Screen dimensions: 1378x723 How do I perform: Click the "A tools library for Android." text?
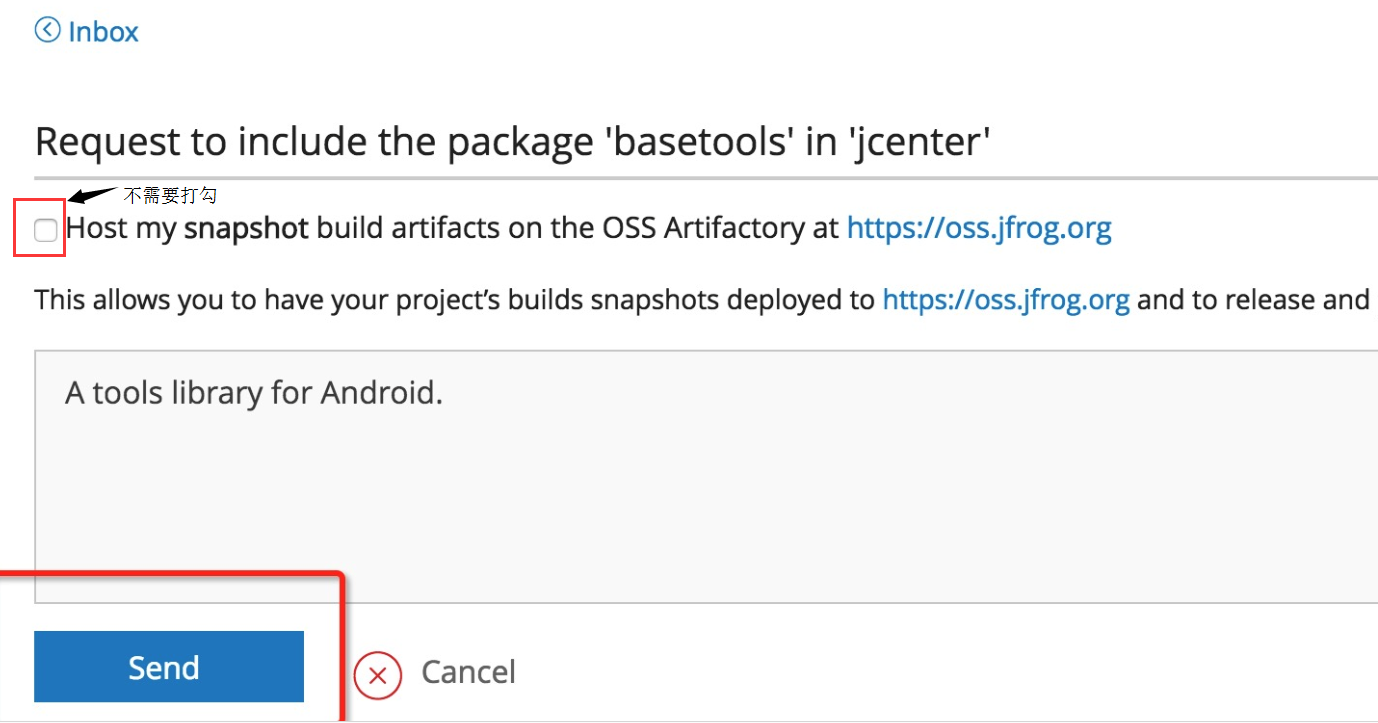coord(253,393)
